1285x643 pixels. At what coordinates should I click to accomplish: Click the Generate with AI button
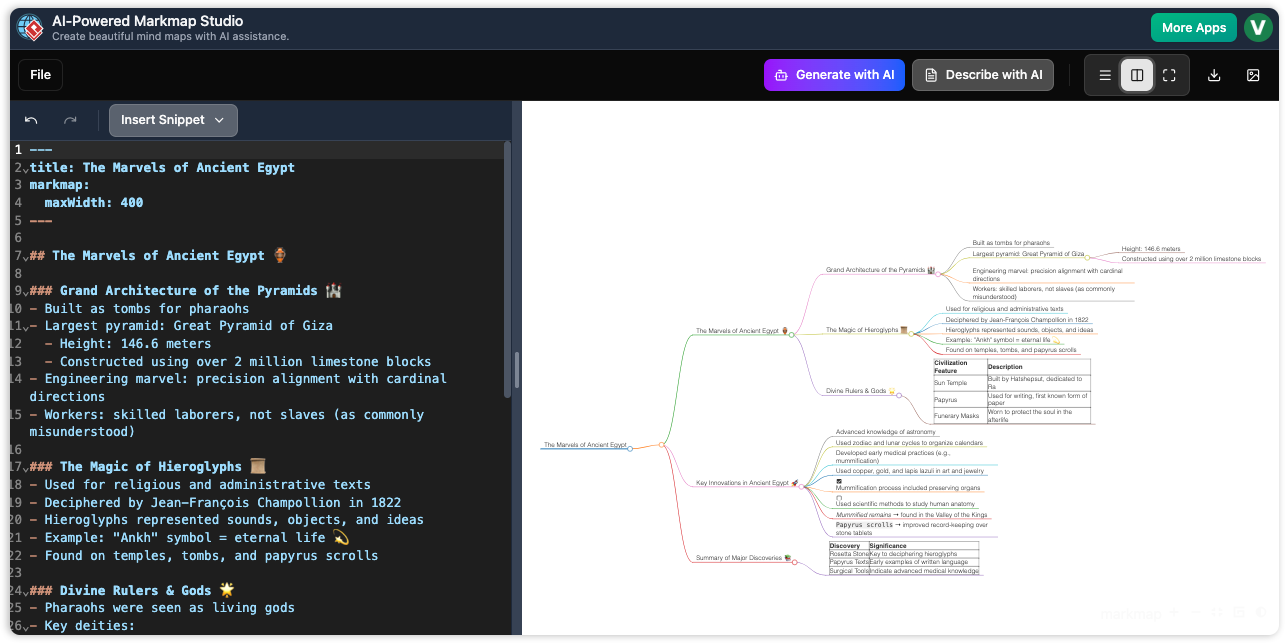pos(834,74)
